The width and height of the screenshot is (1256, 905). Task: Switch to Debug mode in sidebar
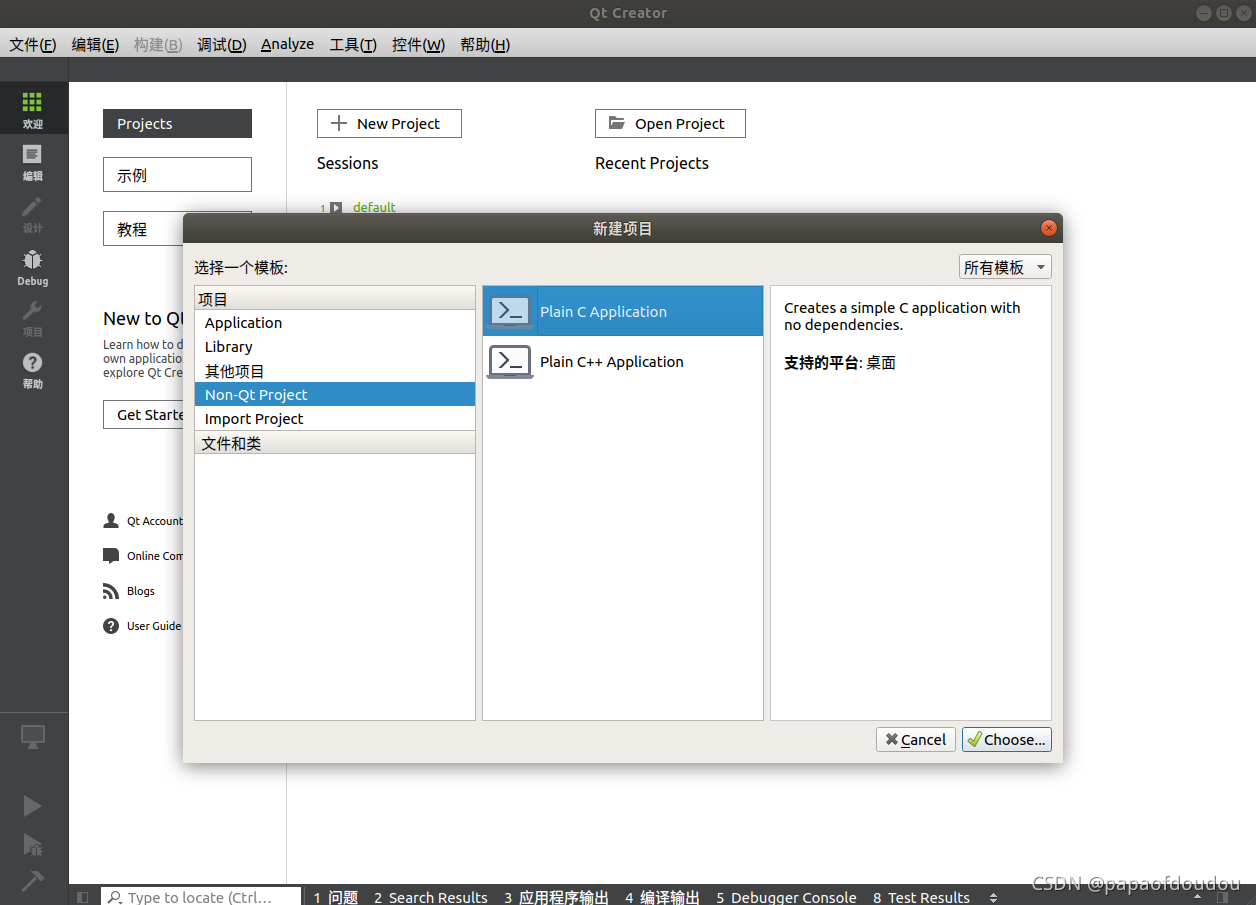point(33,267)
